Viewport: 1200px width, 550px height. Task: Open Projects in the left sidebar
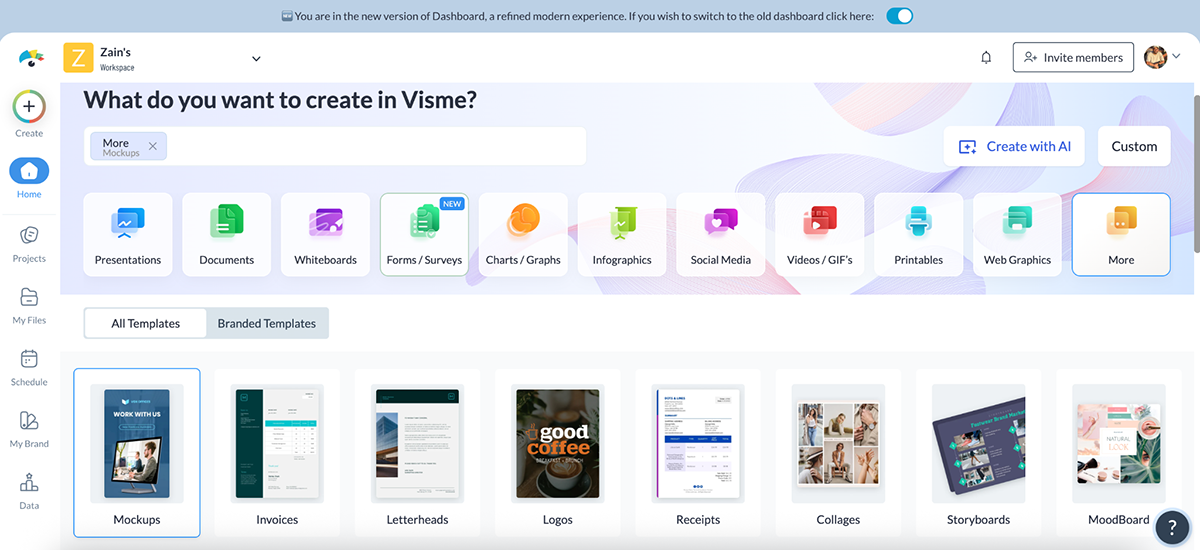pyautogui.click(x=29, y=236)
